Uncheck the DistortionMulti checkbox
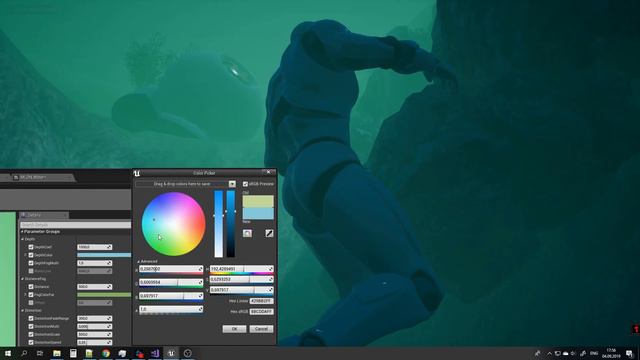This screenshot has height=360, width=640. [31, 327]
